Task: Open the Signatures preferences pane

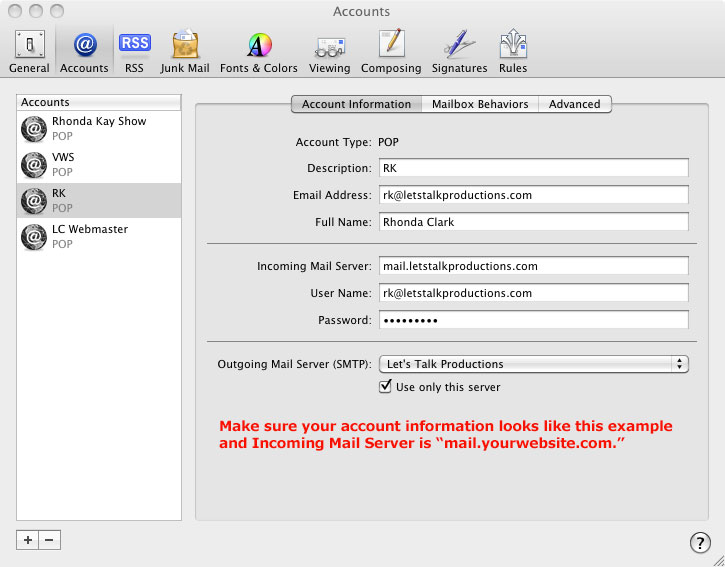Action: pyautogui.click(x=459, y=51)
